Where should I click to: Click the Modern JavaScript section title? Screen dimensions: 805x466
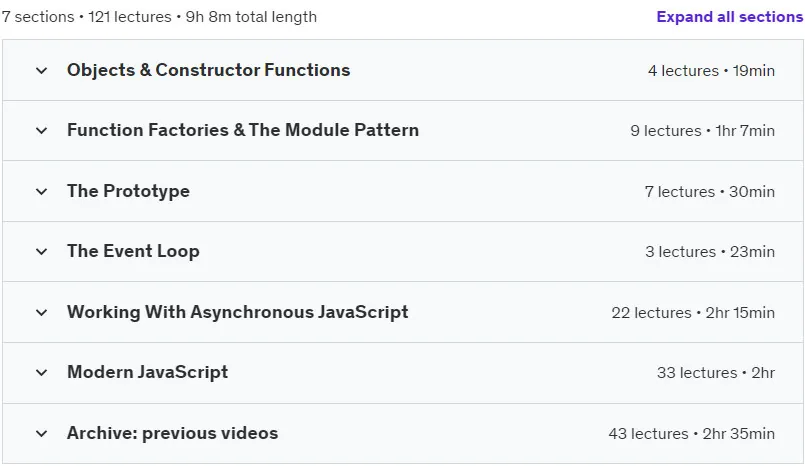click(x=147, y=373)
